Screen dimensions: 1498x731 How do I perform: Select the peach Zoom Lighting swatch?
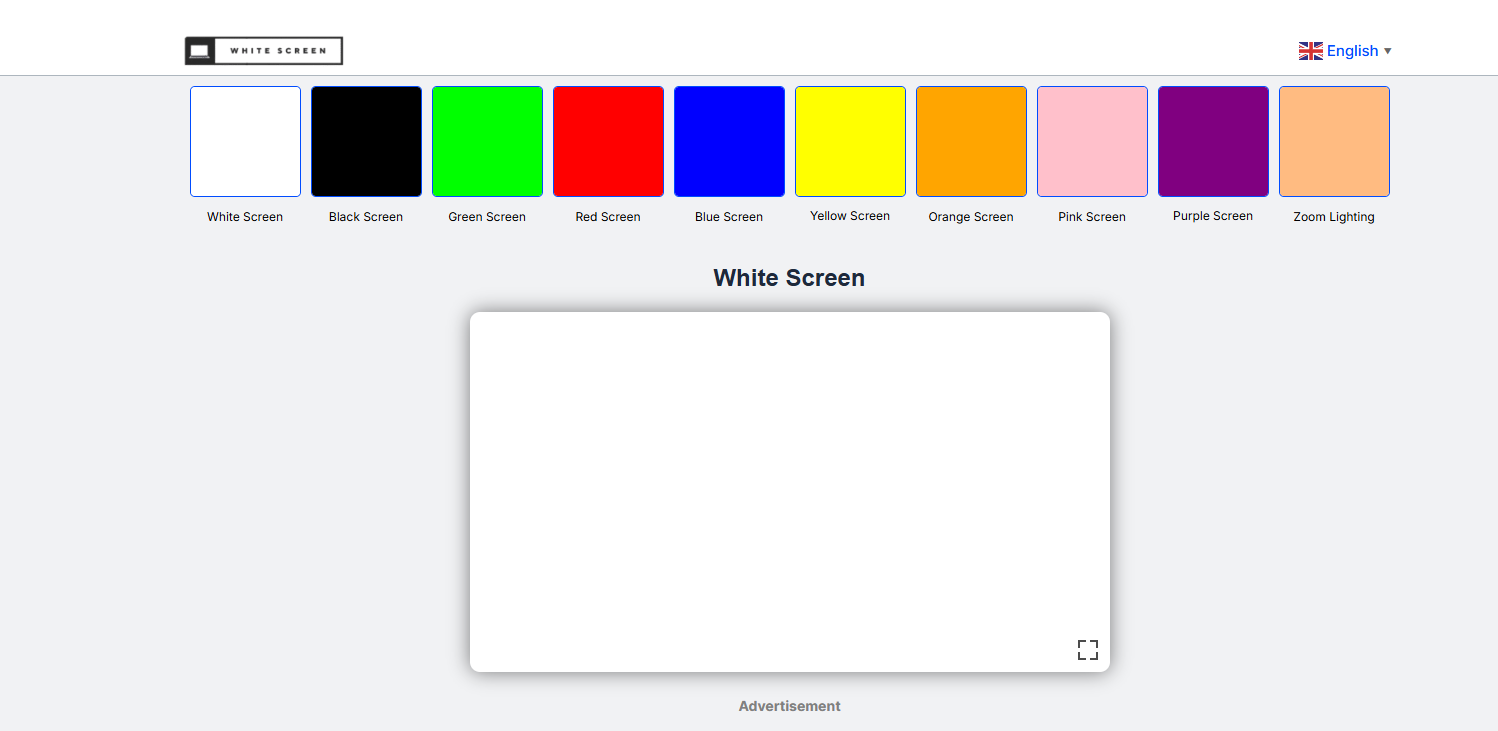(1334, 141)
